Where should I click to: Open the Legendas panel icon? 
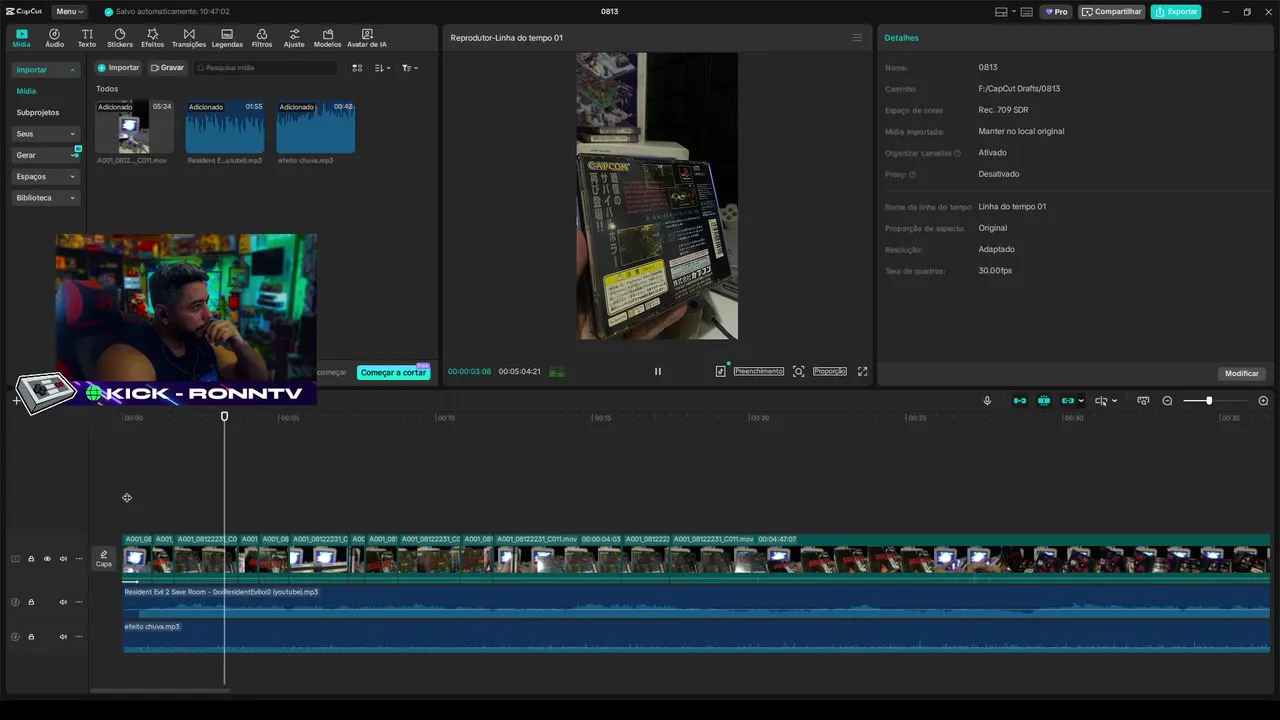(x=227, y=38)
